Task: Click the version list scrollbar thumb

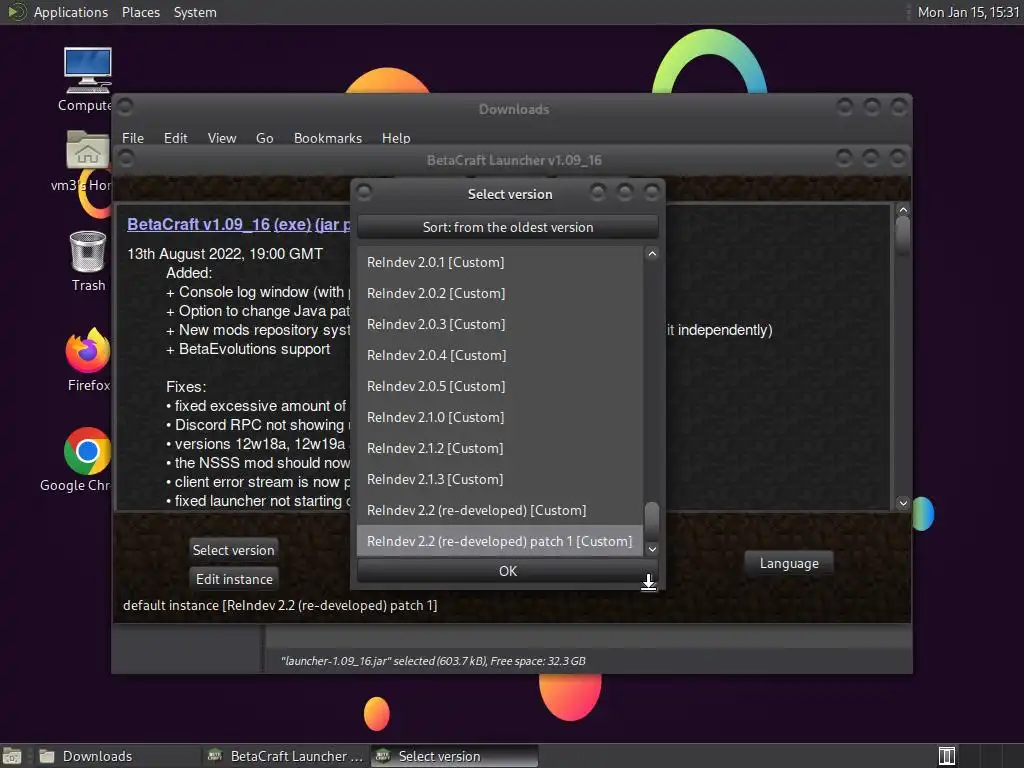Action: [652, 520]
